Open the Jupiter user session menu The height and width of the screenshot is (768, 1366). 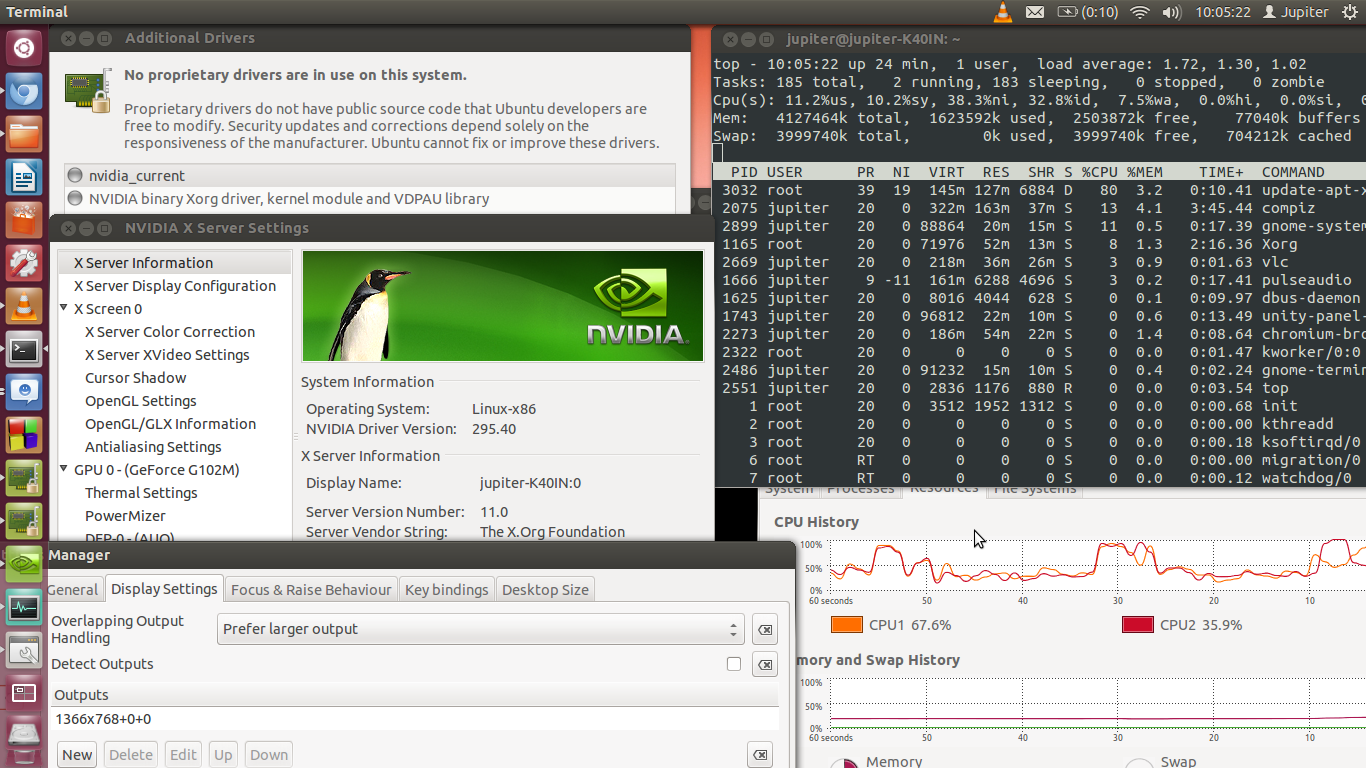click(x=1296, y=12)
